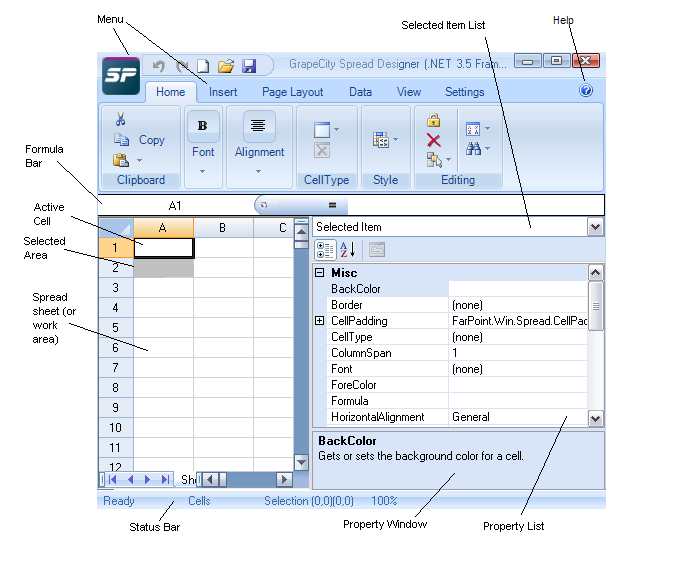The width and height of the screenshot is (678, 572).
Task: Click the formula bar input field
Action: (476, 205)
